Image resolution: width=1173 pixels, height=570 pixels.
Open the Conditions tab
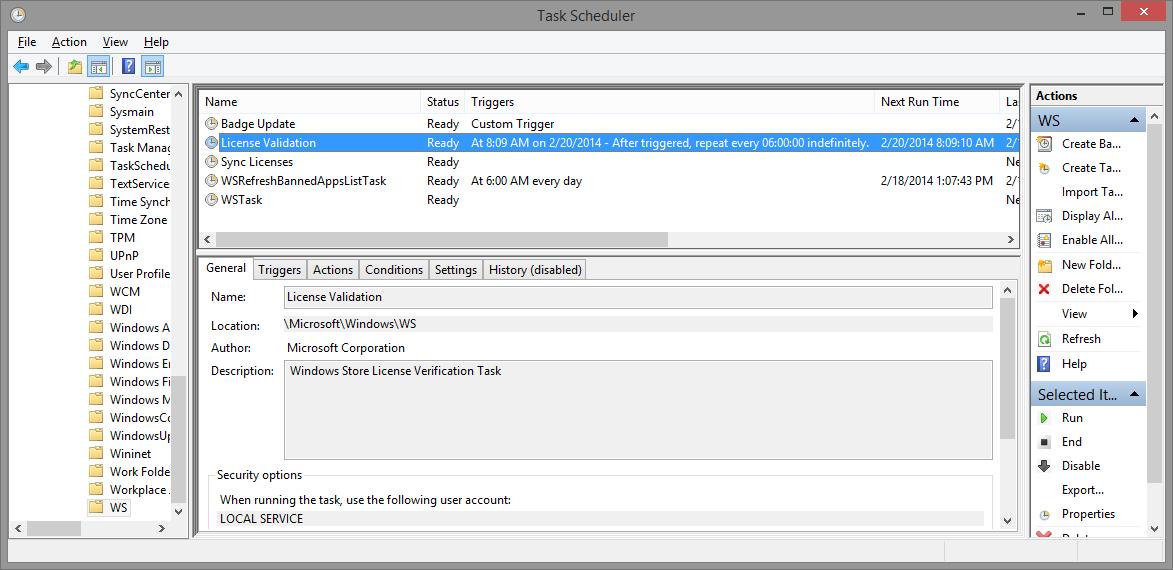[x=393, y=269]
